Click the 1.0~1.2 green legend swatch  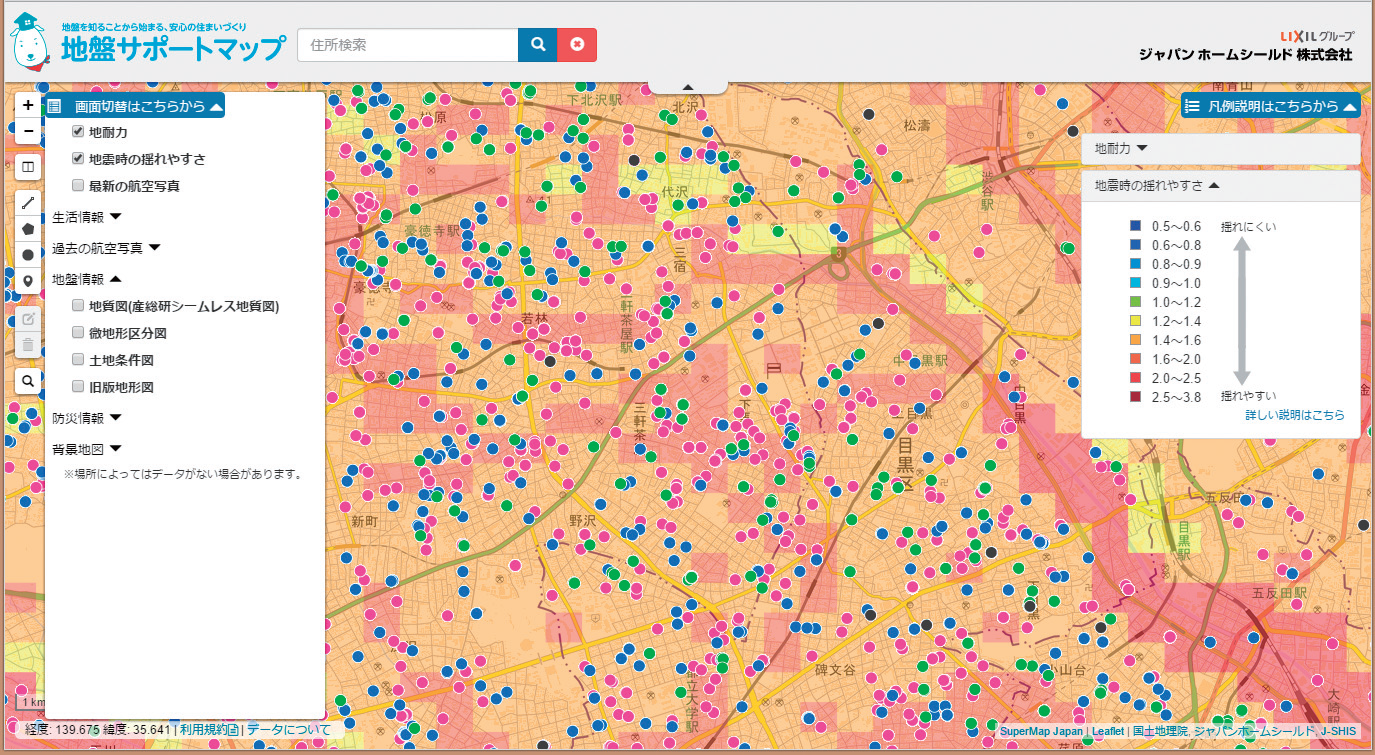click(1135, 302)
